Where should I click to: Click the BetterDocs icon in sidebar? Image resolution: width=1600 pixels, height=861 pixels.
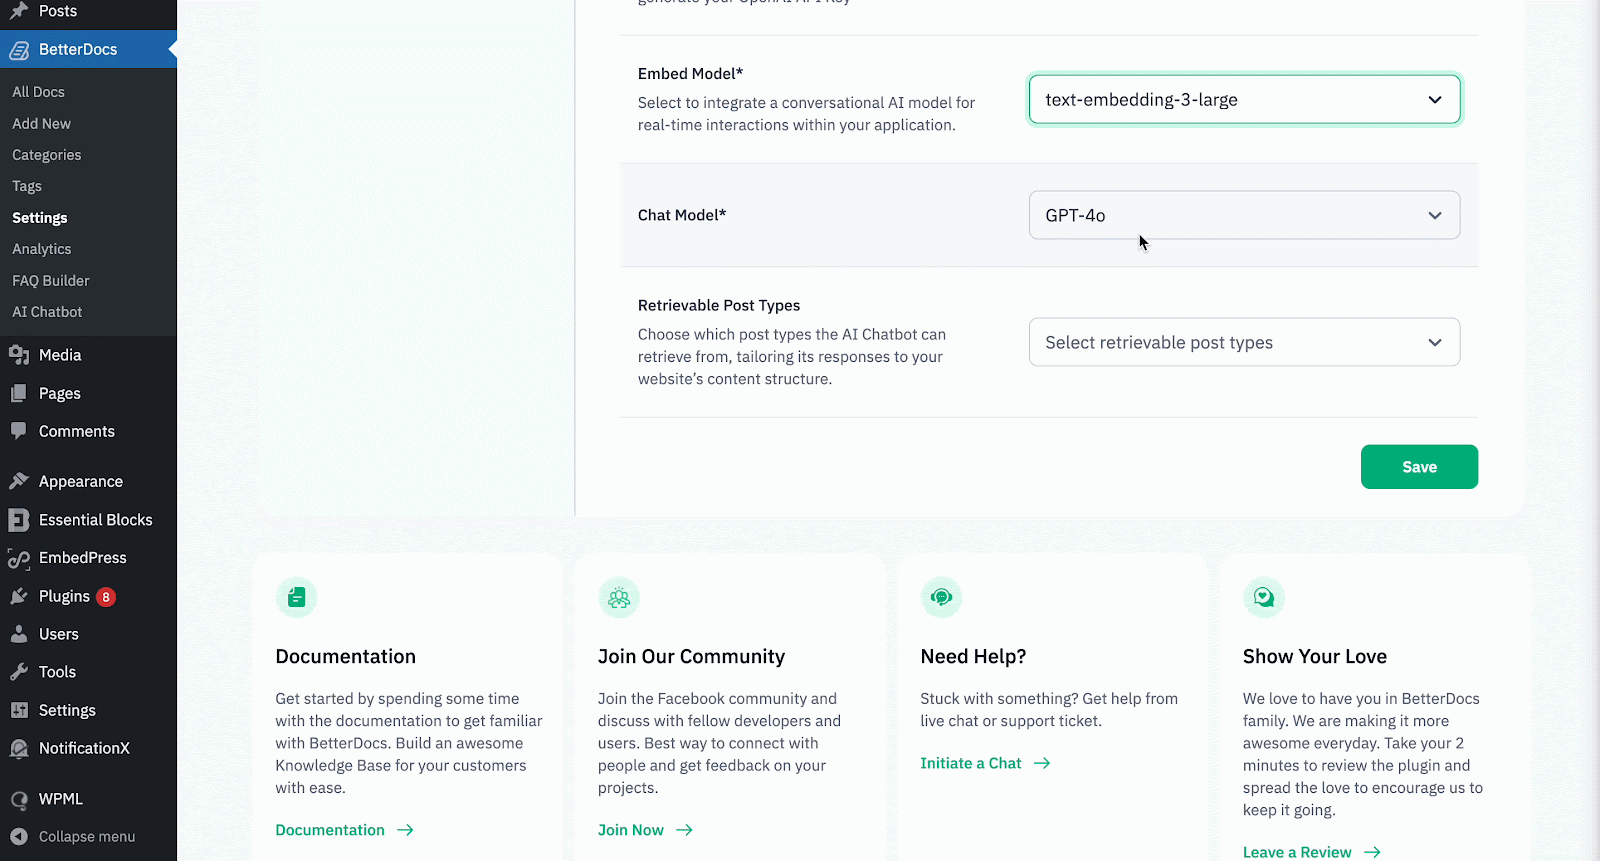(x=19, y=50)
